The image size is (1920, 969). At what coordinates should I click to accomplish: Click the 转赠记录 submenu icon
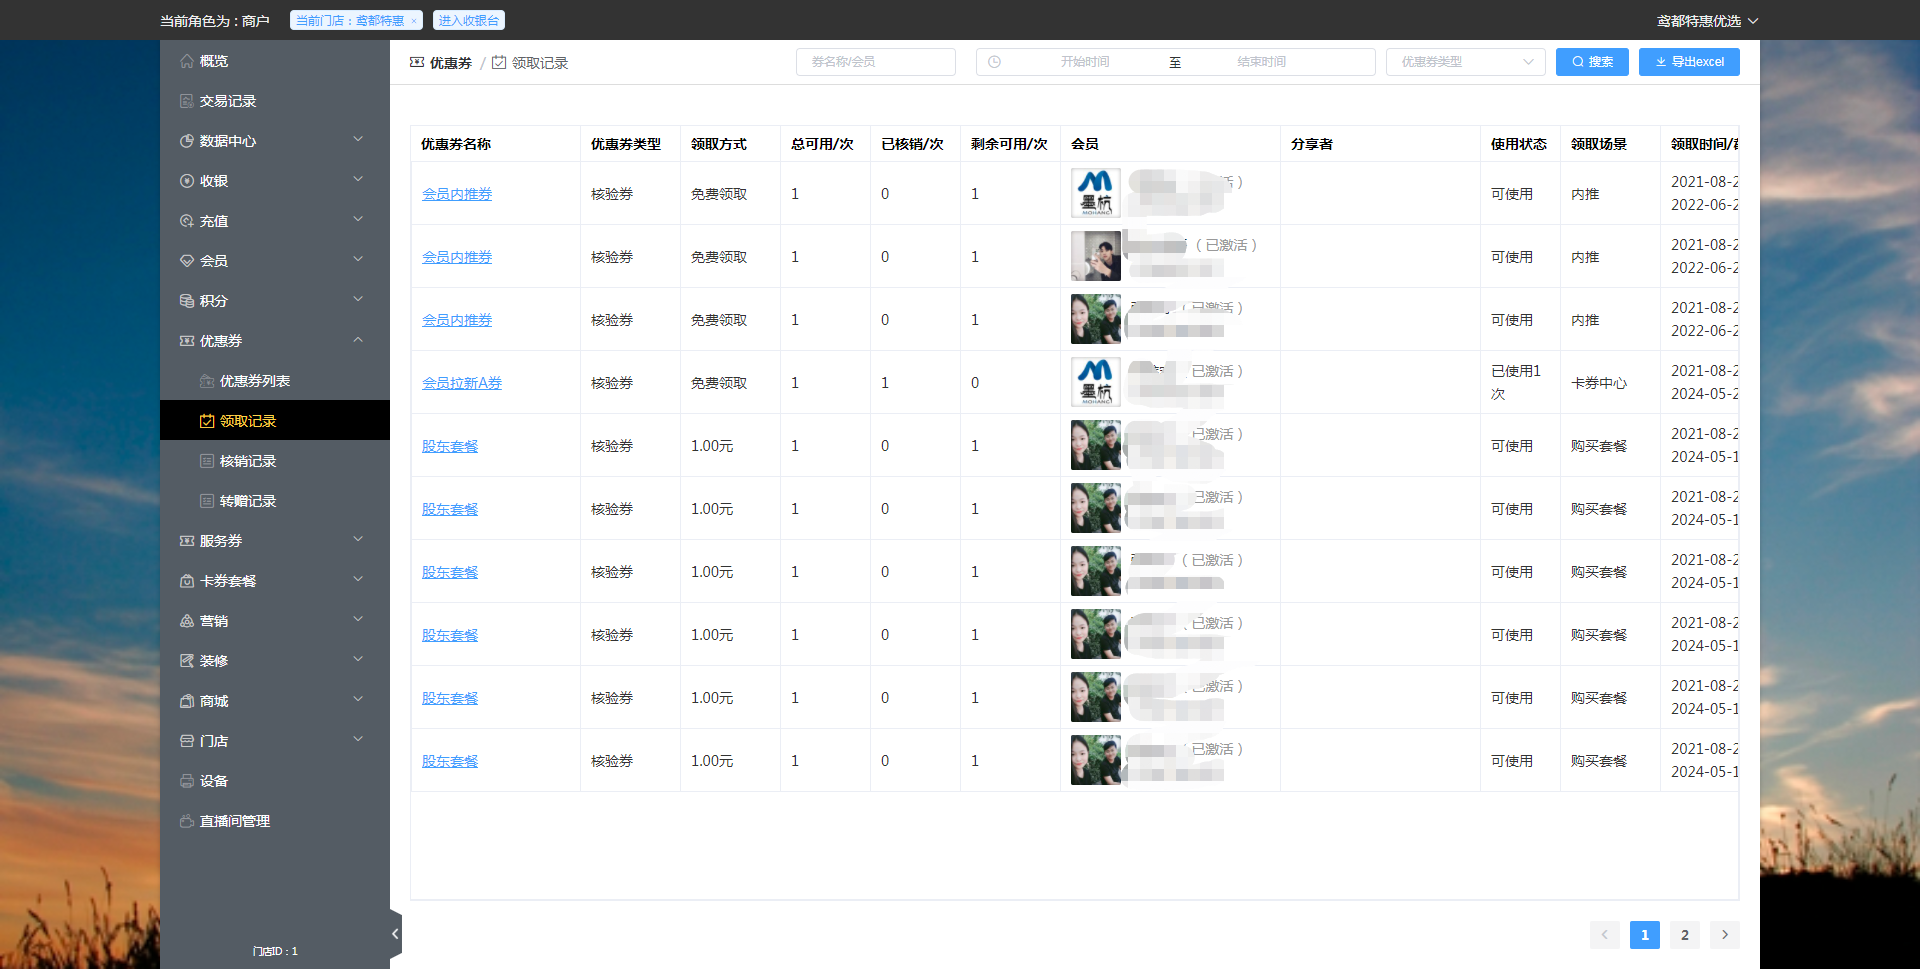pos(207,501)
